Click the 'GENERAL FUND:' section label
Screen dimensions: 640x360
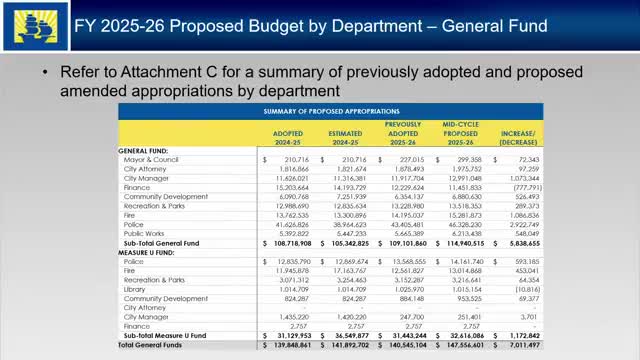[x=143, y=151]
